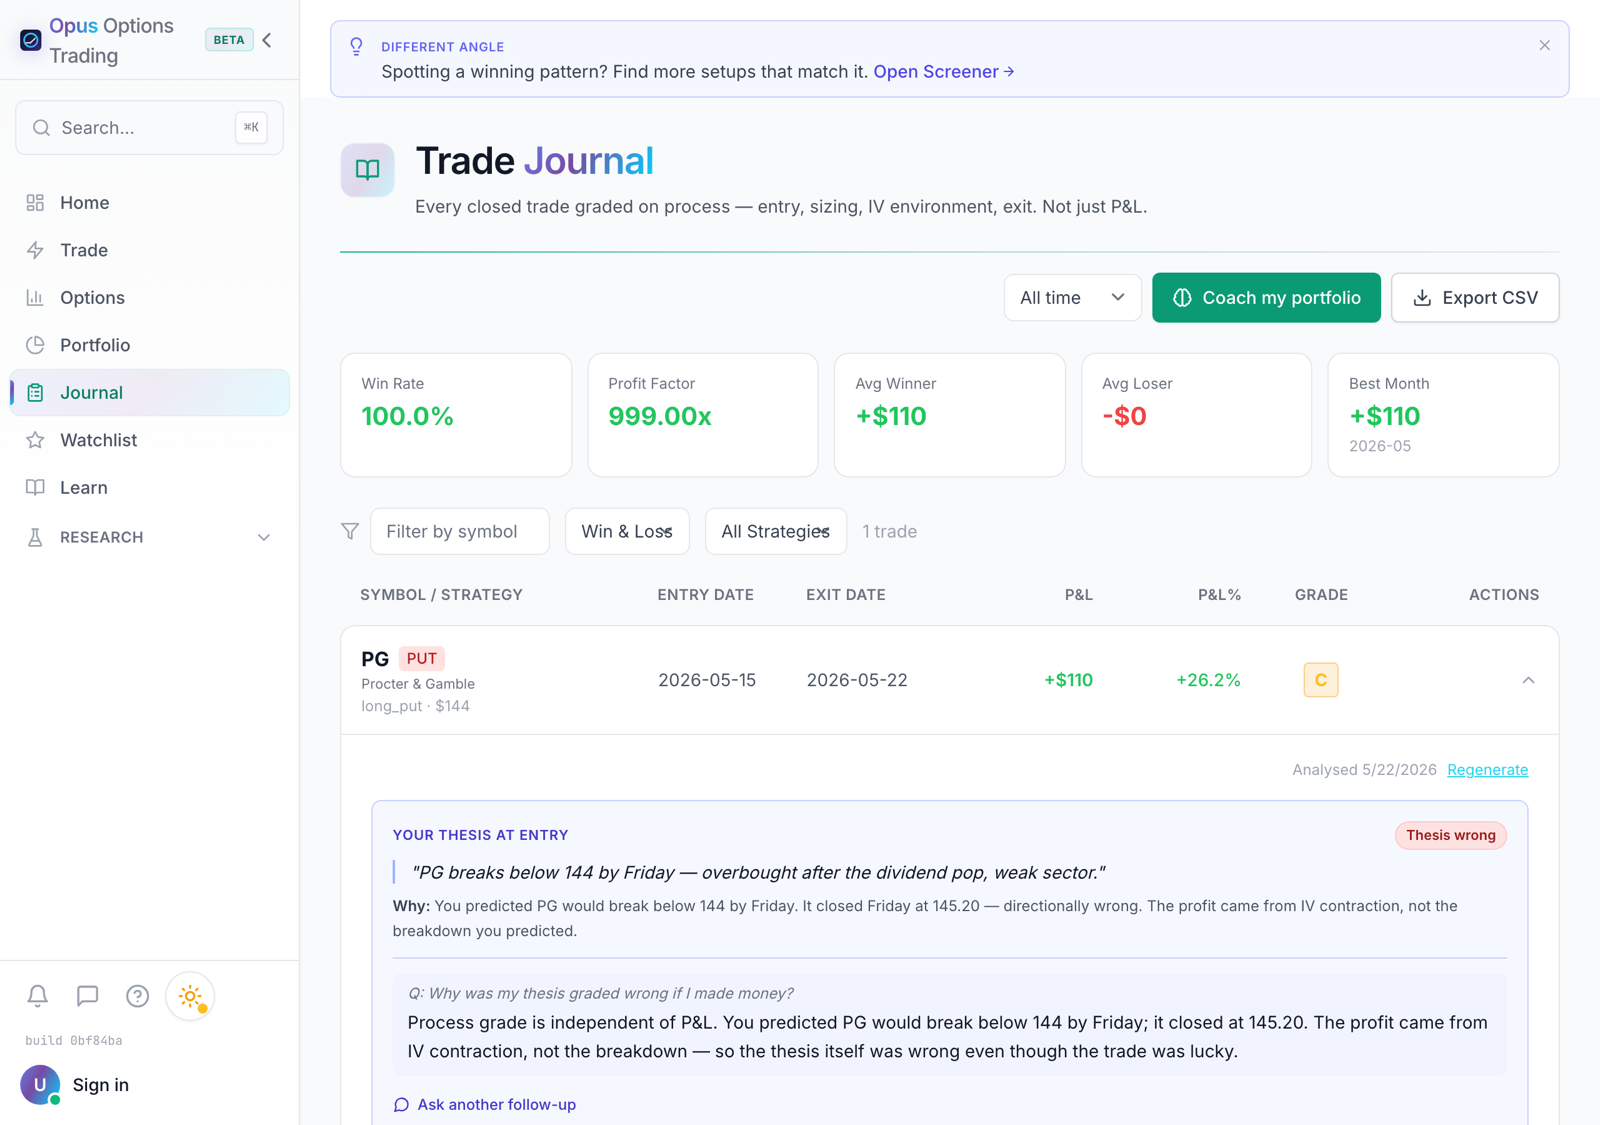This screenshot has width=1600, height=1125.
Task: Focus the Filter by symbol field
Action: pos(460,531)
